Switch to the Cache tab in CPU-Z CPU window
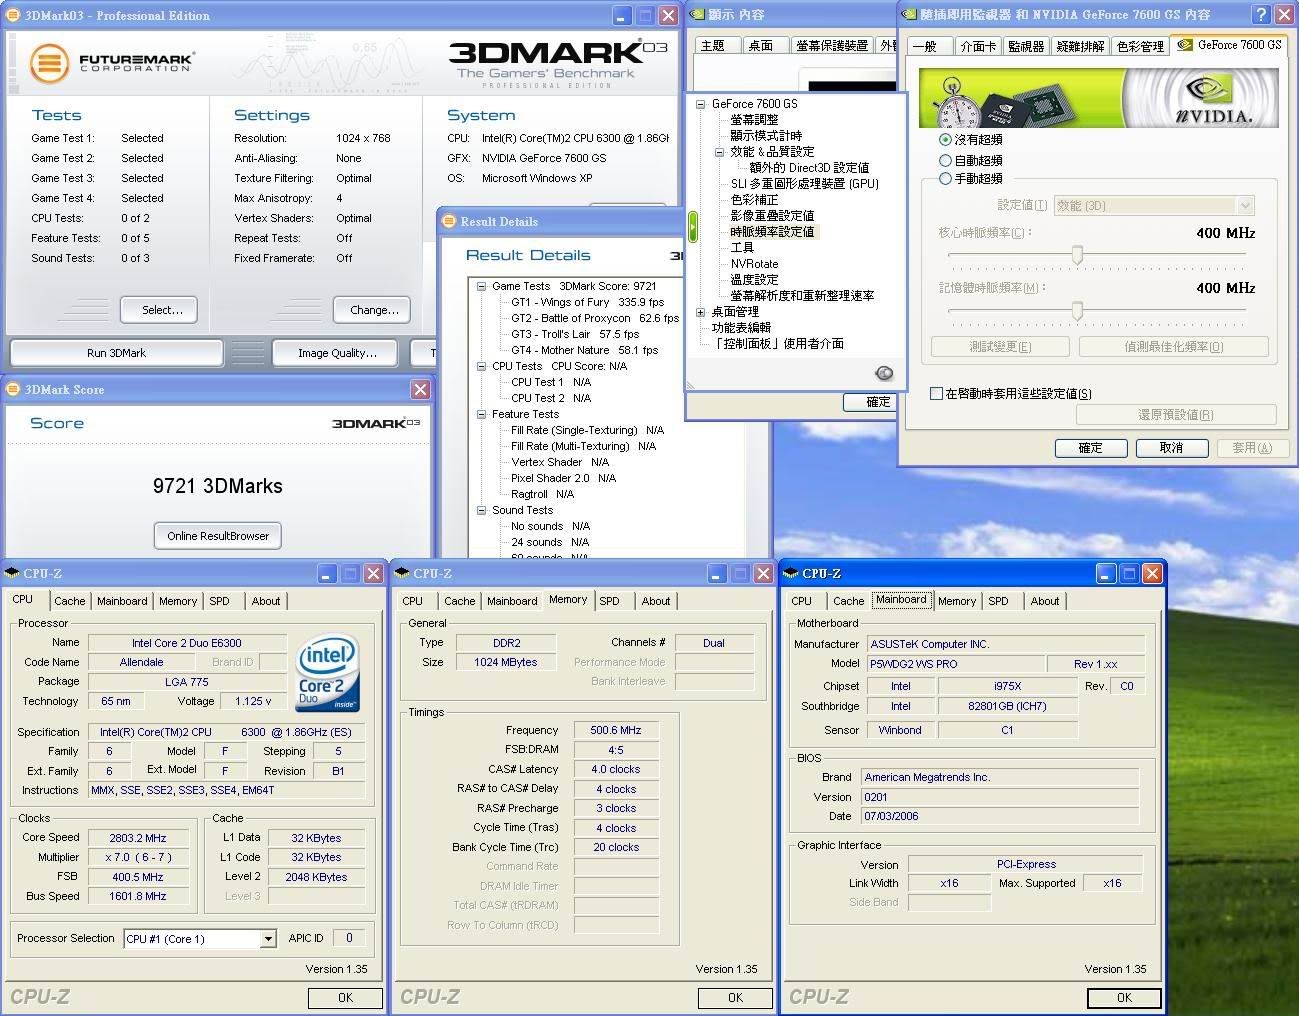Screen dimensions: 1299x1016 tap(69, 601)
